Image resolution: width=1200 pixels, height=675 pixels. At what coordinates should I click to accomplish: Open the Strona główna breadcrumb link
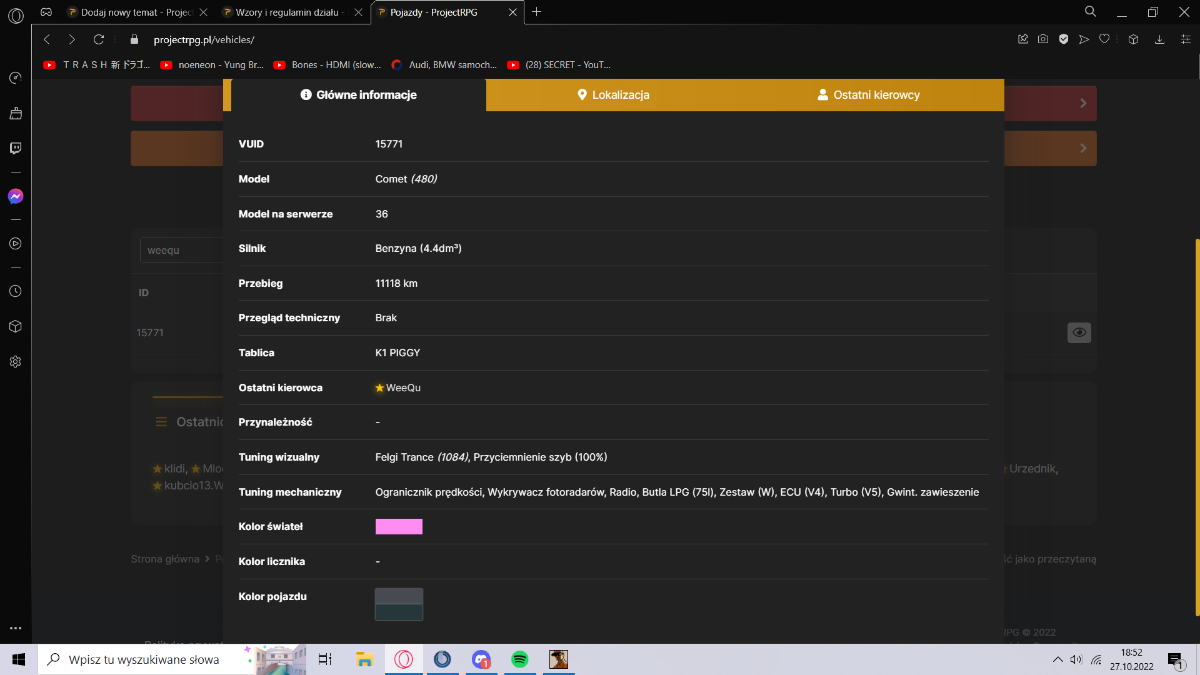(x=165, y=559)
